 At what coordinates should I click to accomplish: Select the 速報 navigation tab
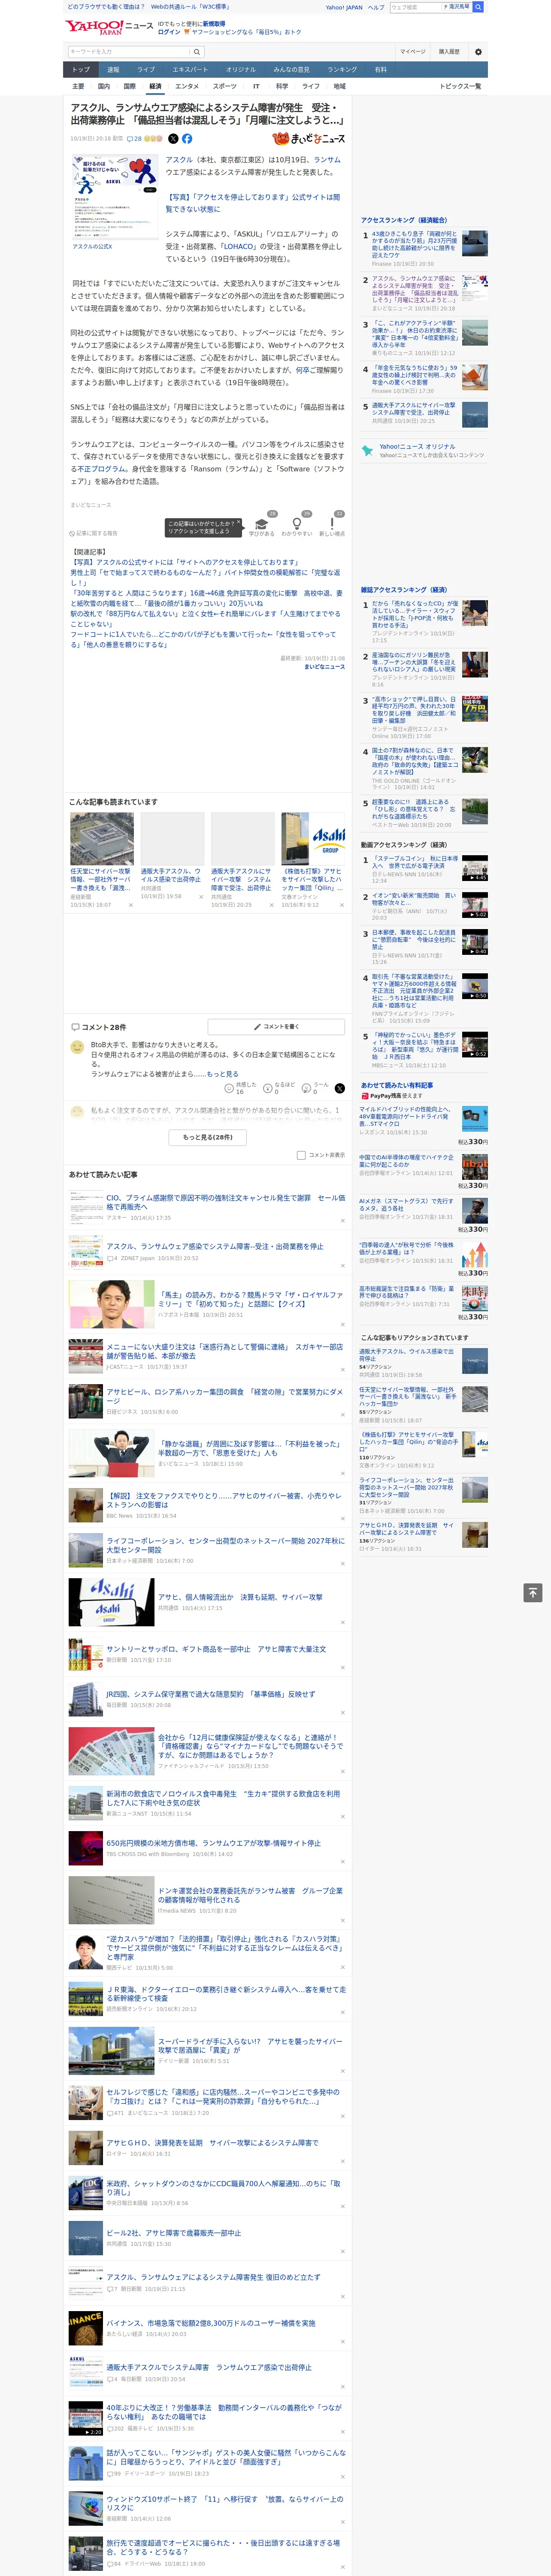pos(113,70)
